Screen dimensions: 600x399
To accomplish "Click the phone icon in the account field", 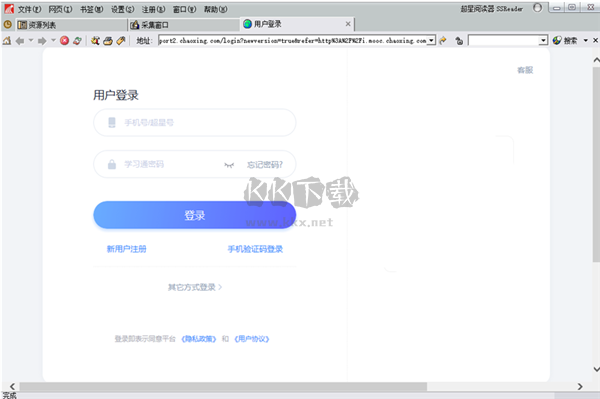I will coord(112,122).
